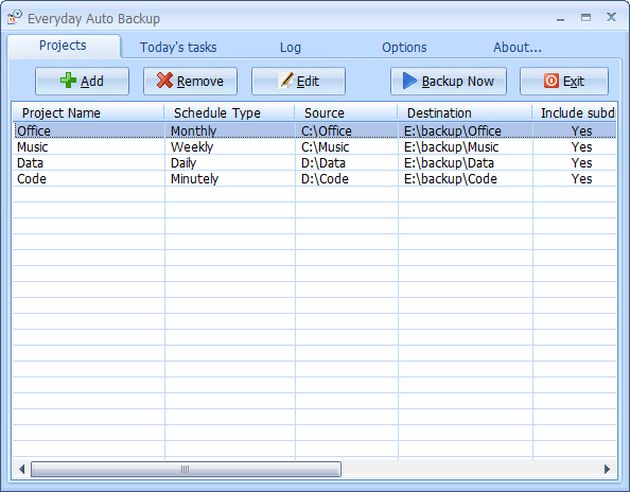630x492 pixels.
Task: Click the horizontal scrollbar left arrow
Action: (x=22, y=469)
